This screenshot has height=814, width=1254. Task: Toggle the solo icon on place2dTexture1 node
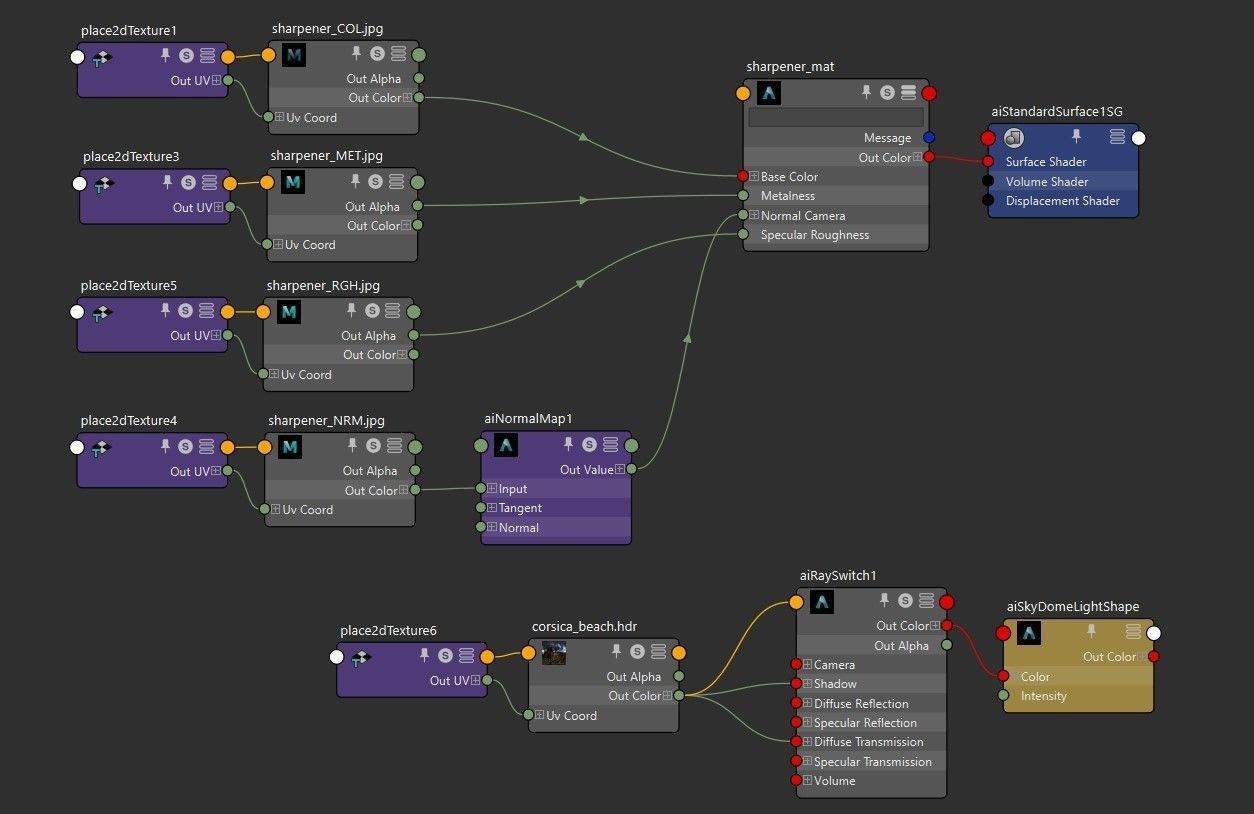click(x=187, y=57)
